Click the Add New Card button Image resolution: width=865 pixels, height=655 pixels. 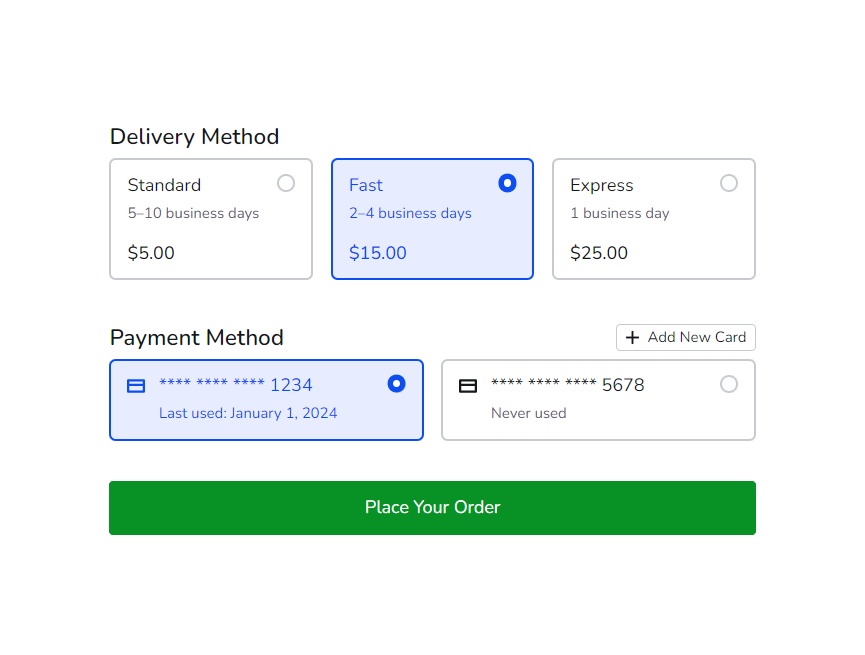coord(686,338)
